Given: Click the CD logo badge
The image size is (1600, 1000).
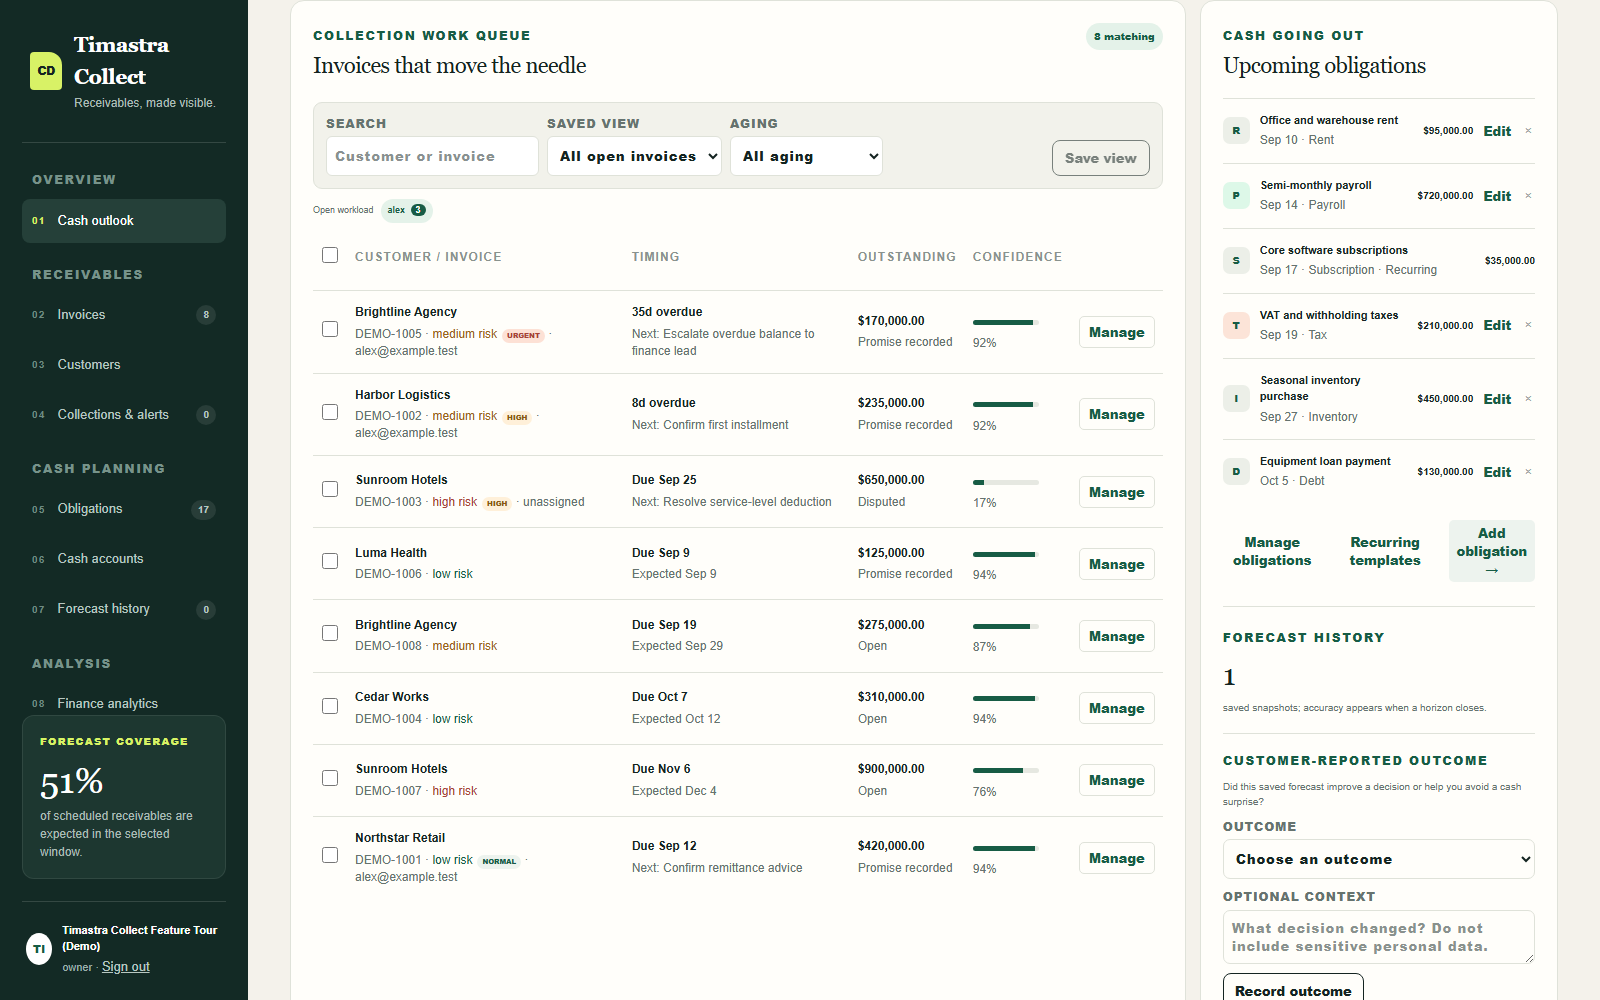Looking at the screenshot, I should pyautogui.click(x=46, y=71).
